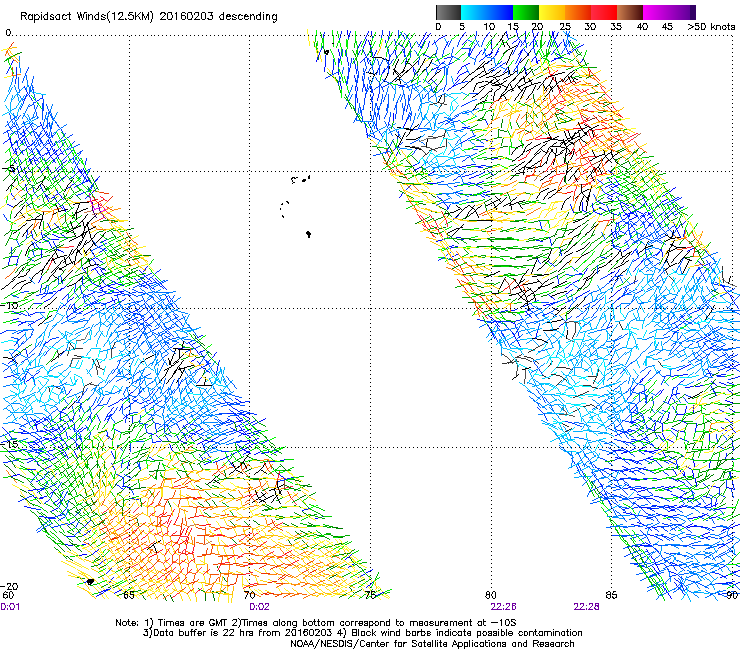Image resolution: width=740 pixels, height=650 pixels.
Task: Click the 'Times are GMT' note line
Action: 316,623
